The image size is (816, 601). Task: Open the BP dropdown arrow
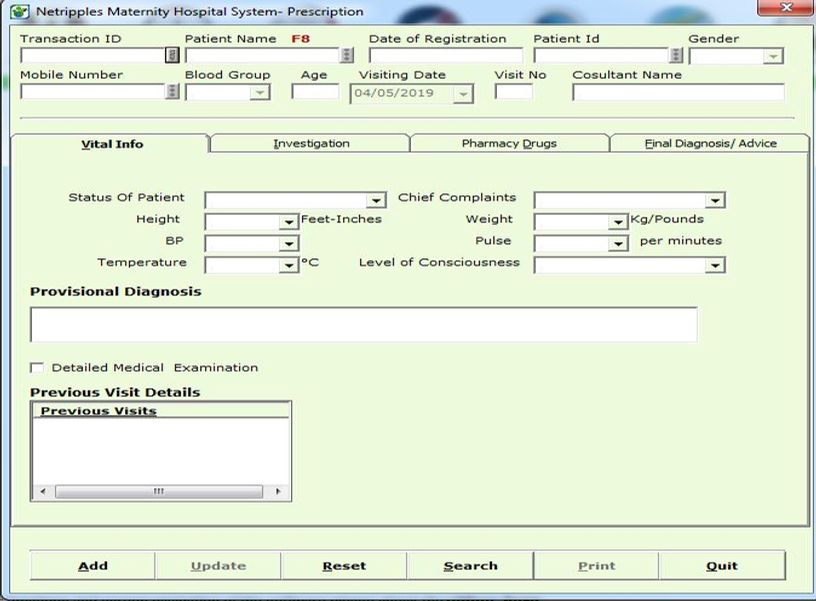click(x=288, y=244)
